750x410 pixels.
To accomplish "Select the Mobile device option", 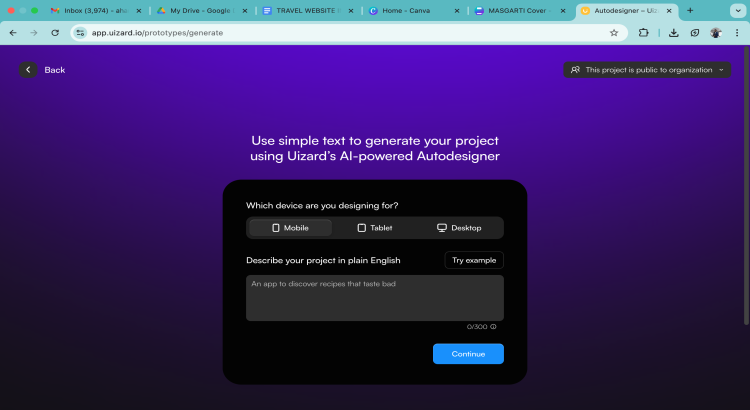I will coord(290,228).
